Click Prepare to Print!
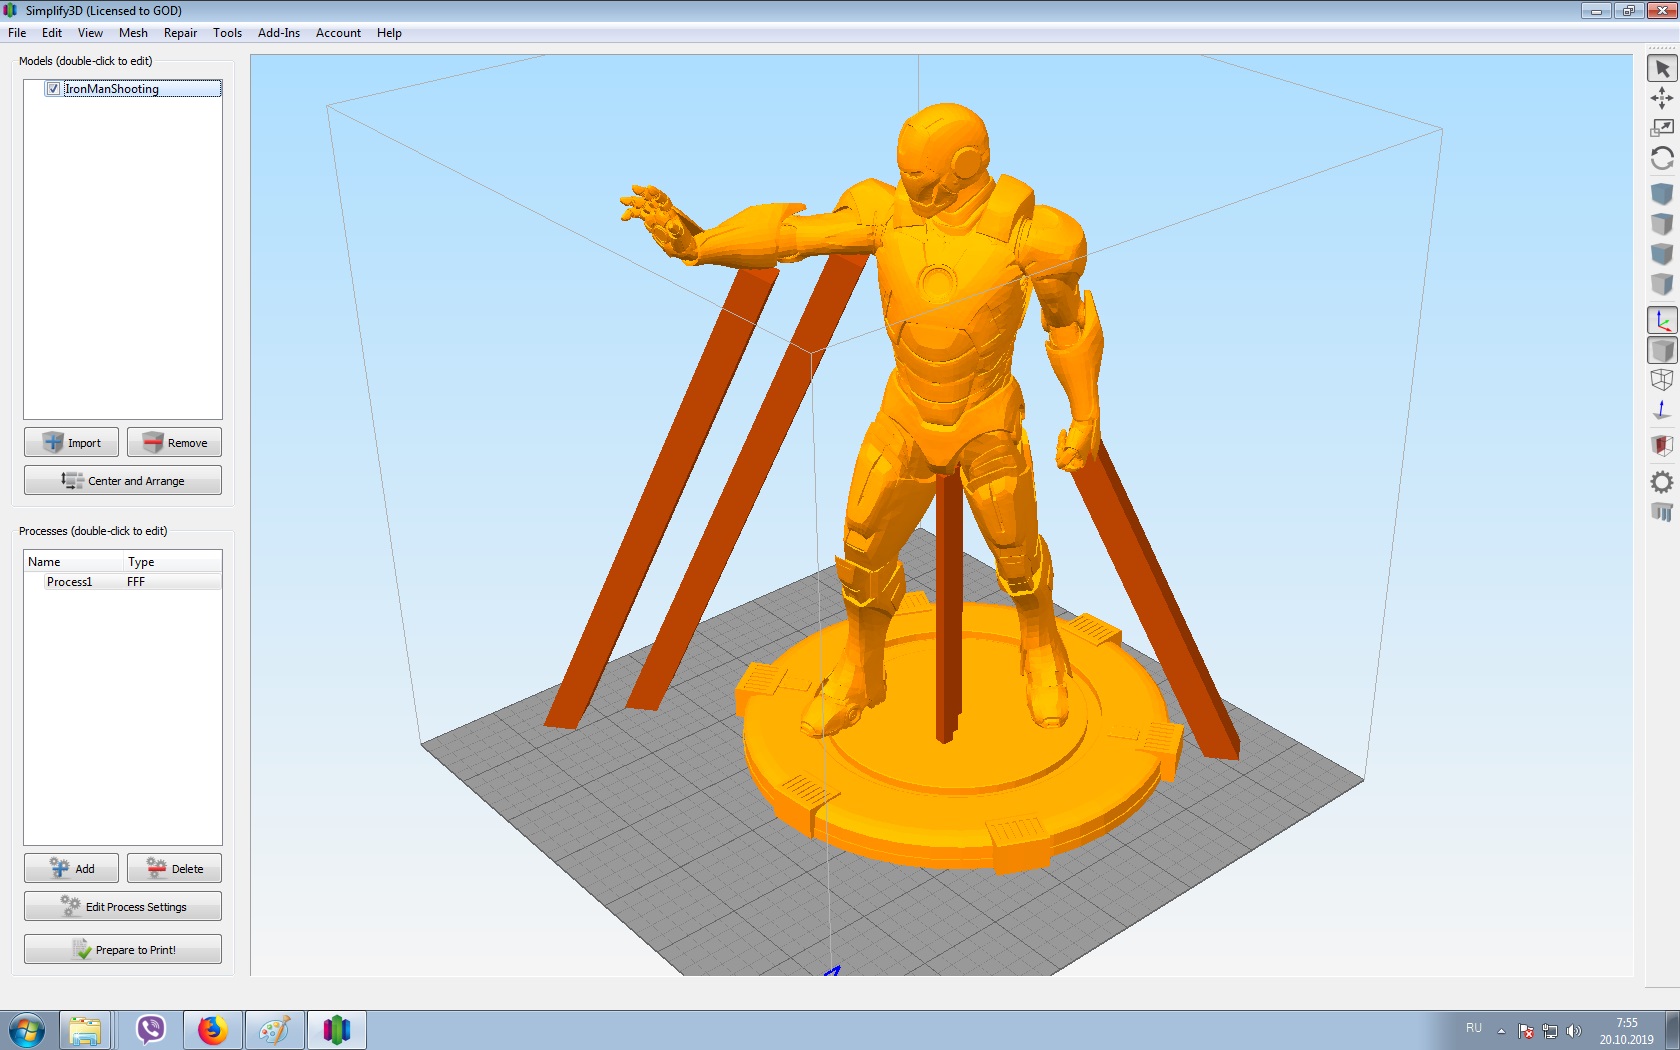Screen dimensions: 1680x1050 point(123,949)
